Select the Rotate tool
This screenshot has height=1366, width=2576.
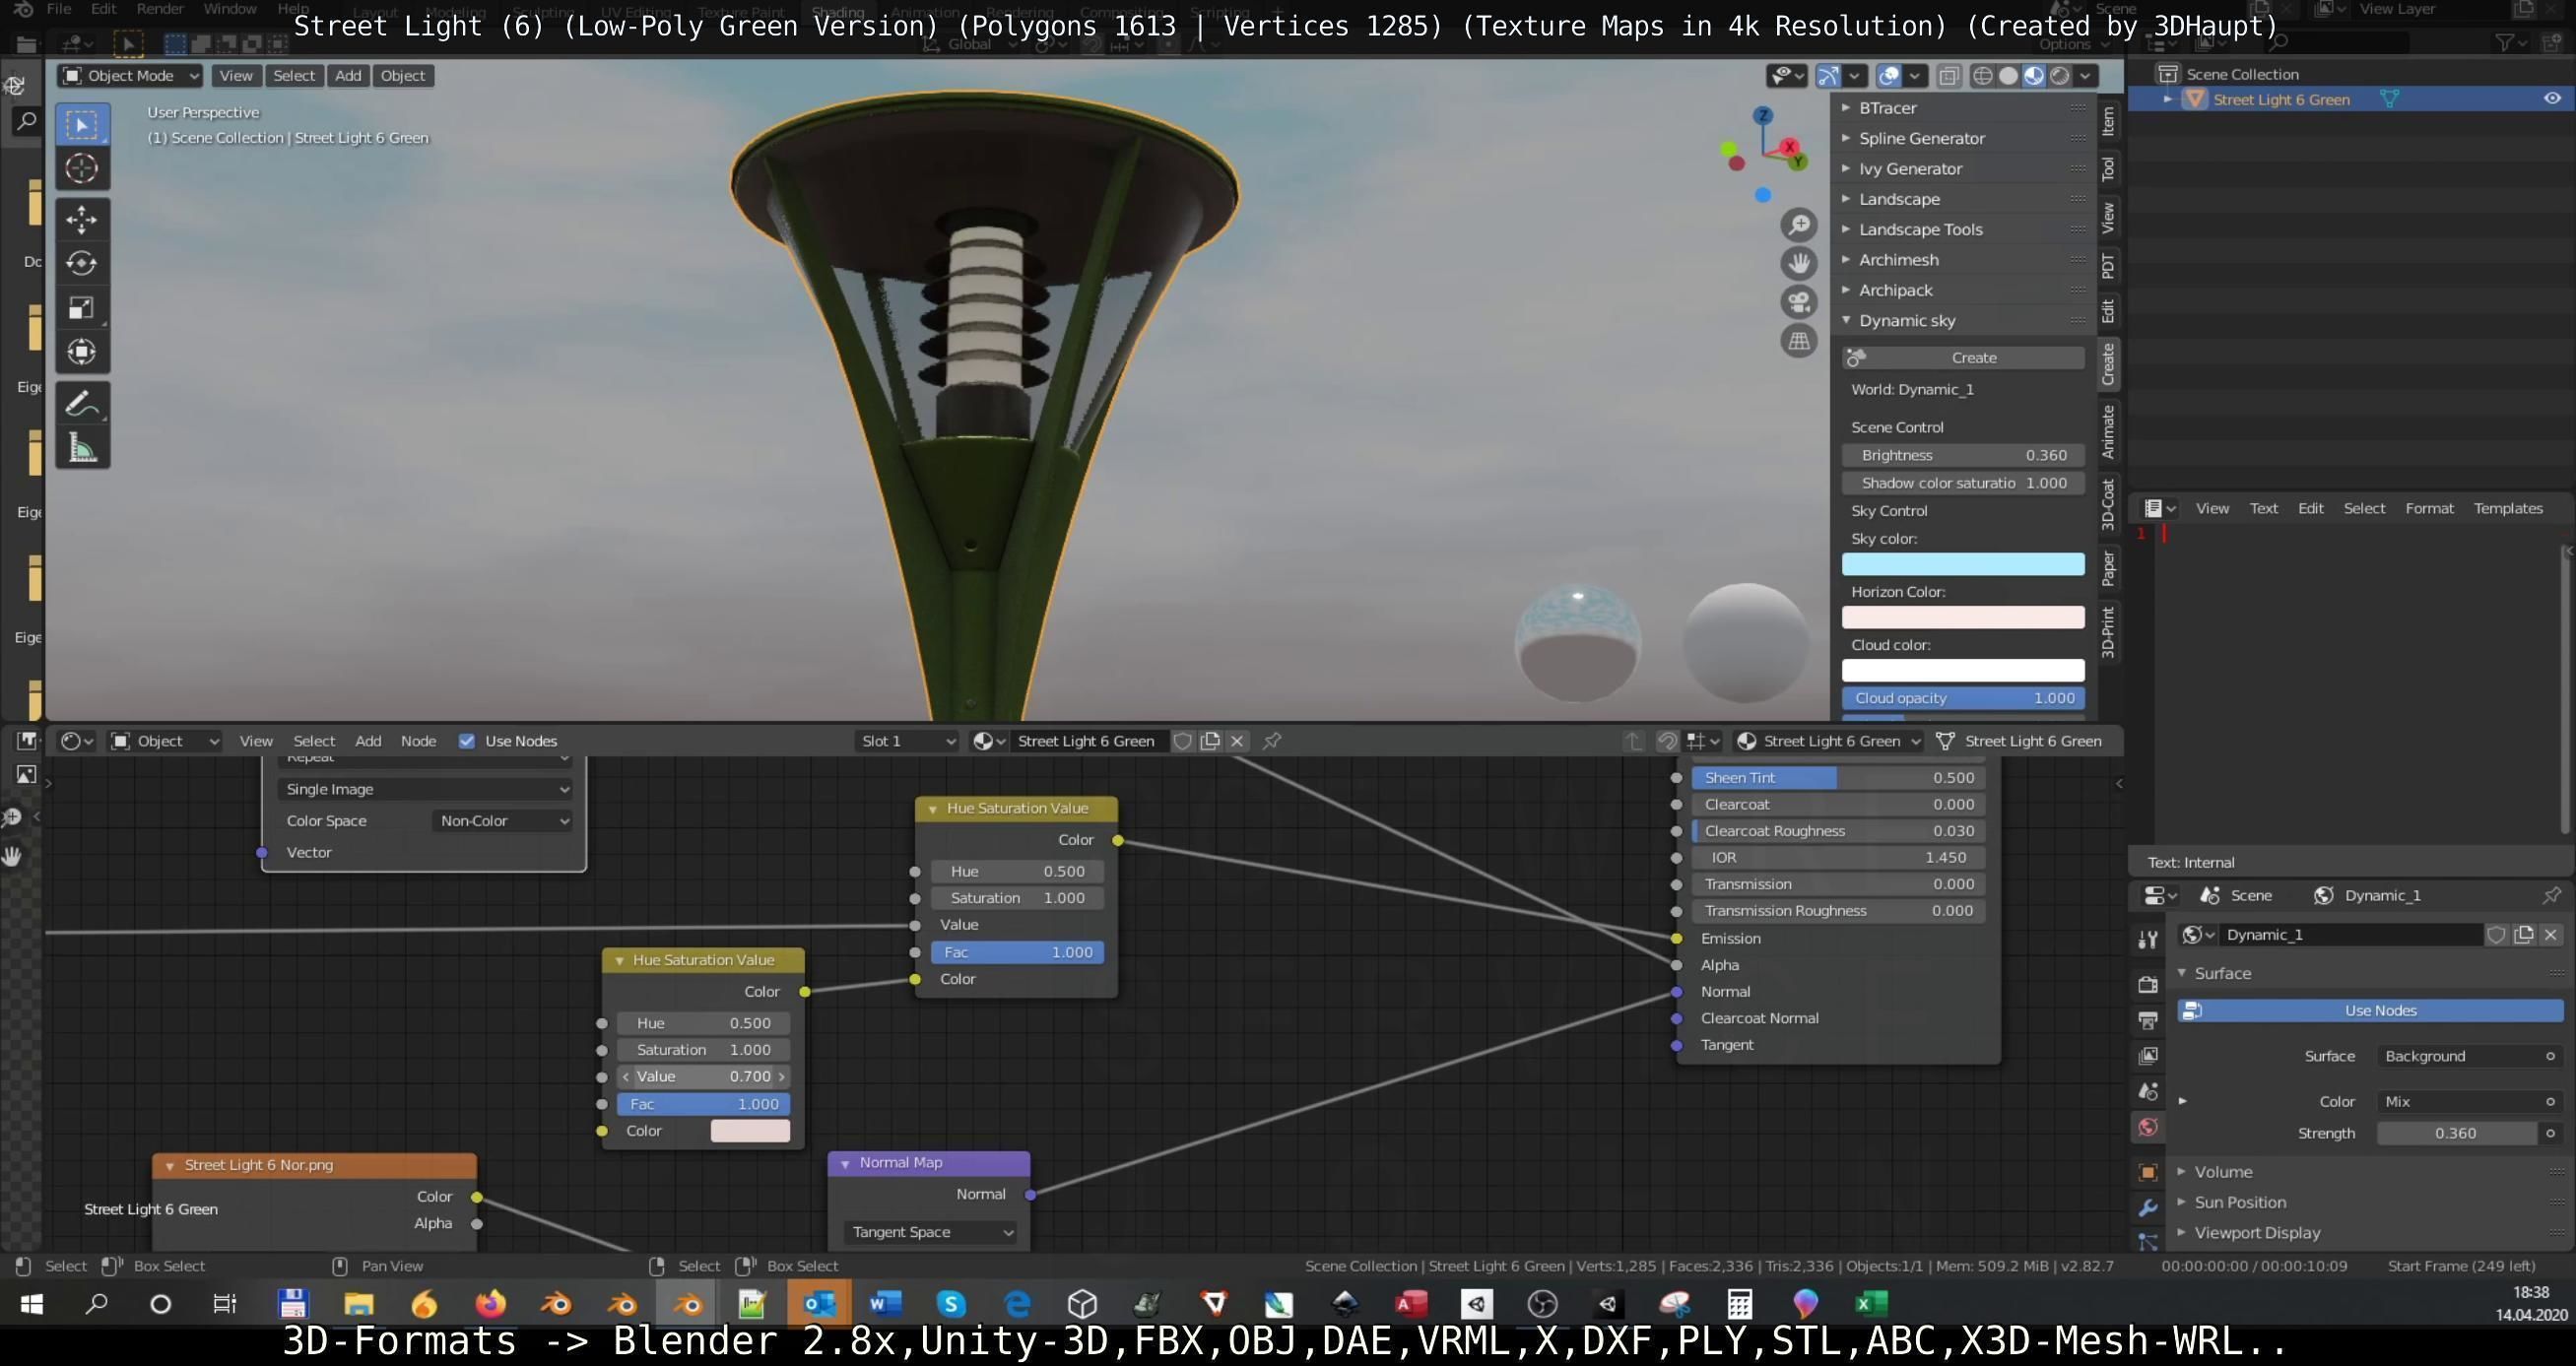pos(82,263)
